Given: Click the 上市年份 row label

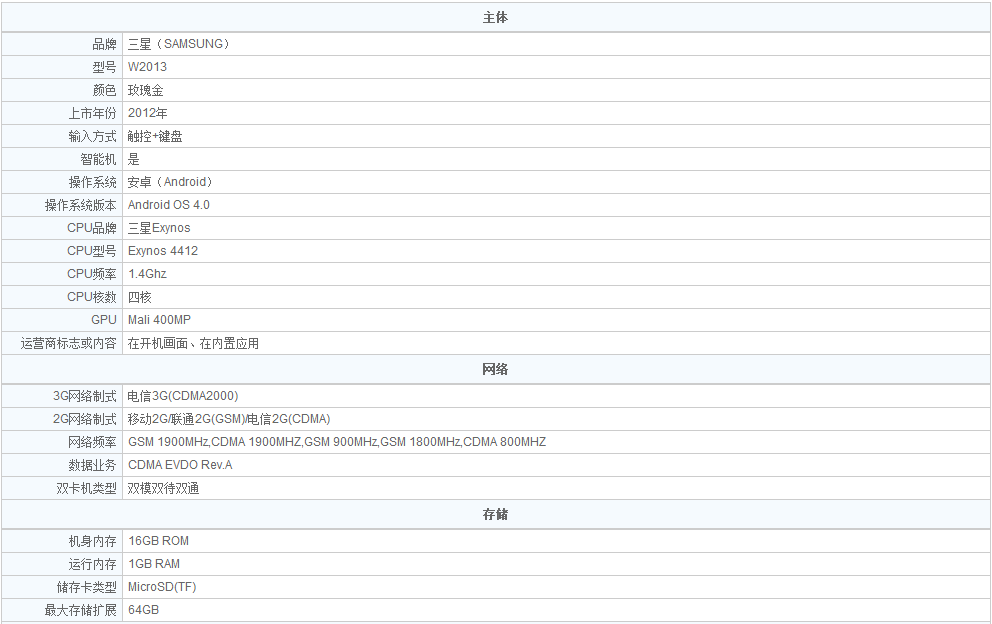Looking at the screenshot, I should [92, 113].
